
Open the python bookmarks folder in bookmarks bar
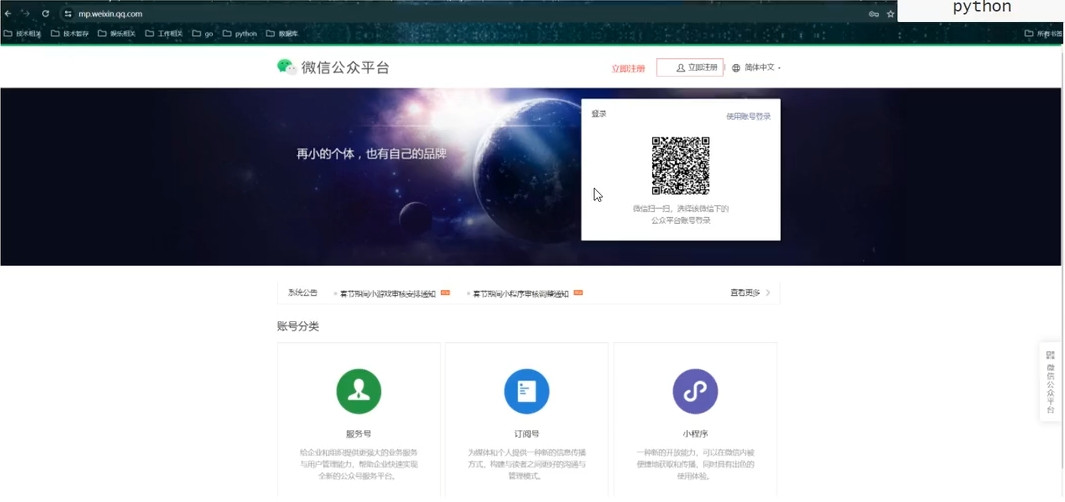point(240,33)
